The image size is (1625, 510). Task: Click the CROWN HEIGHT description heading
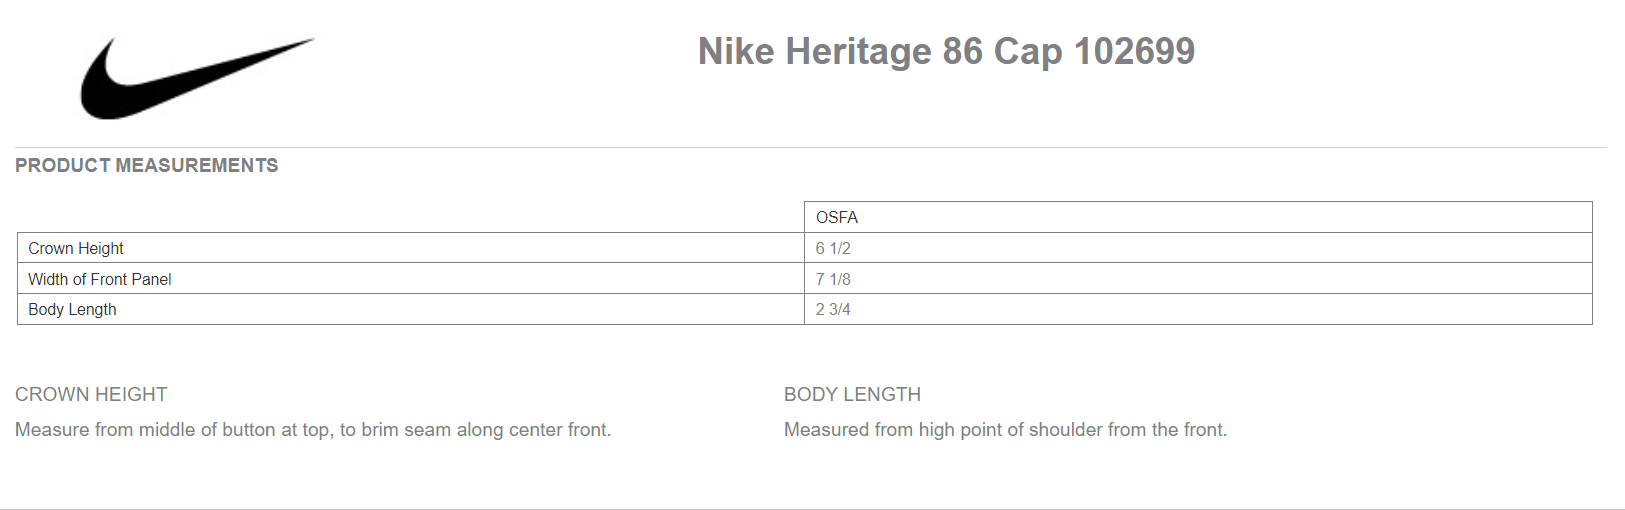coord(91,394)
